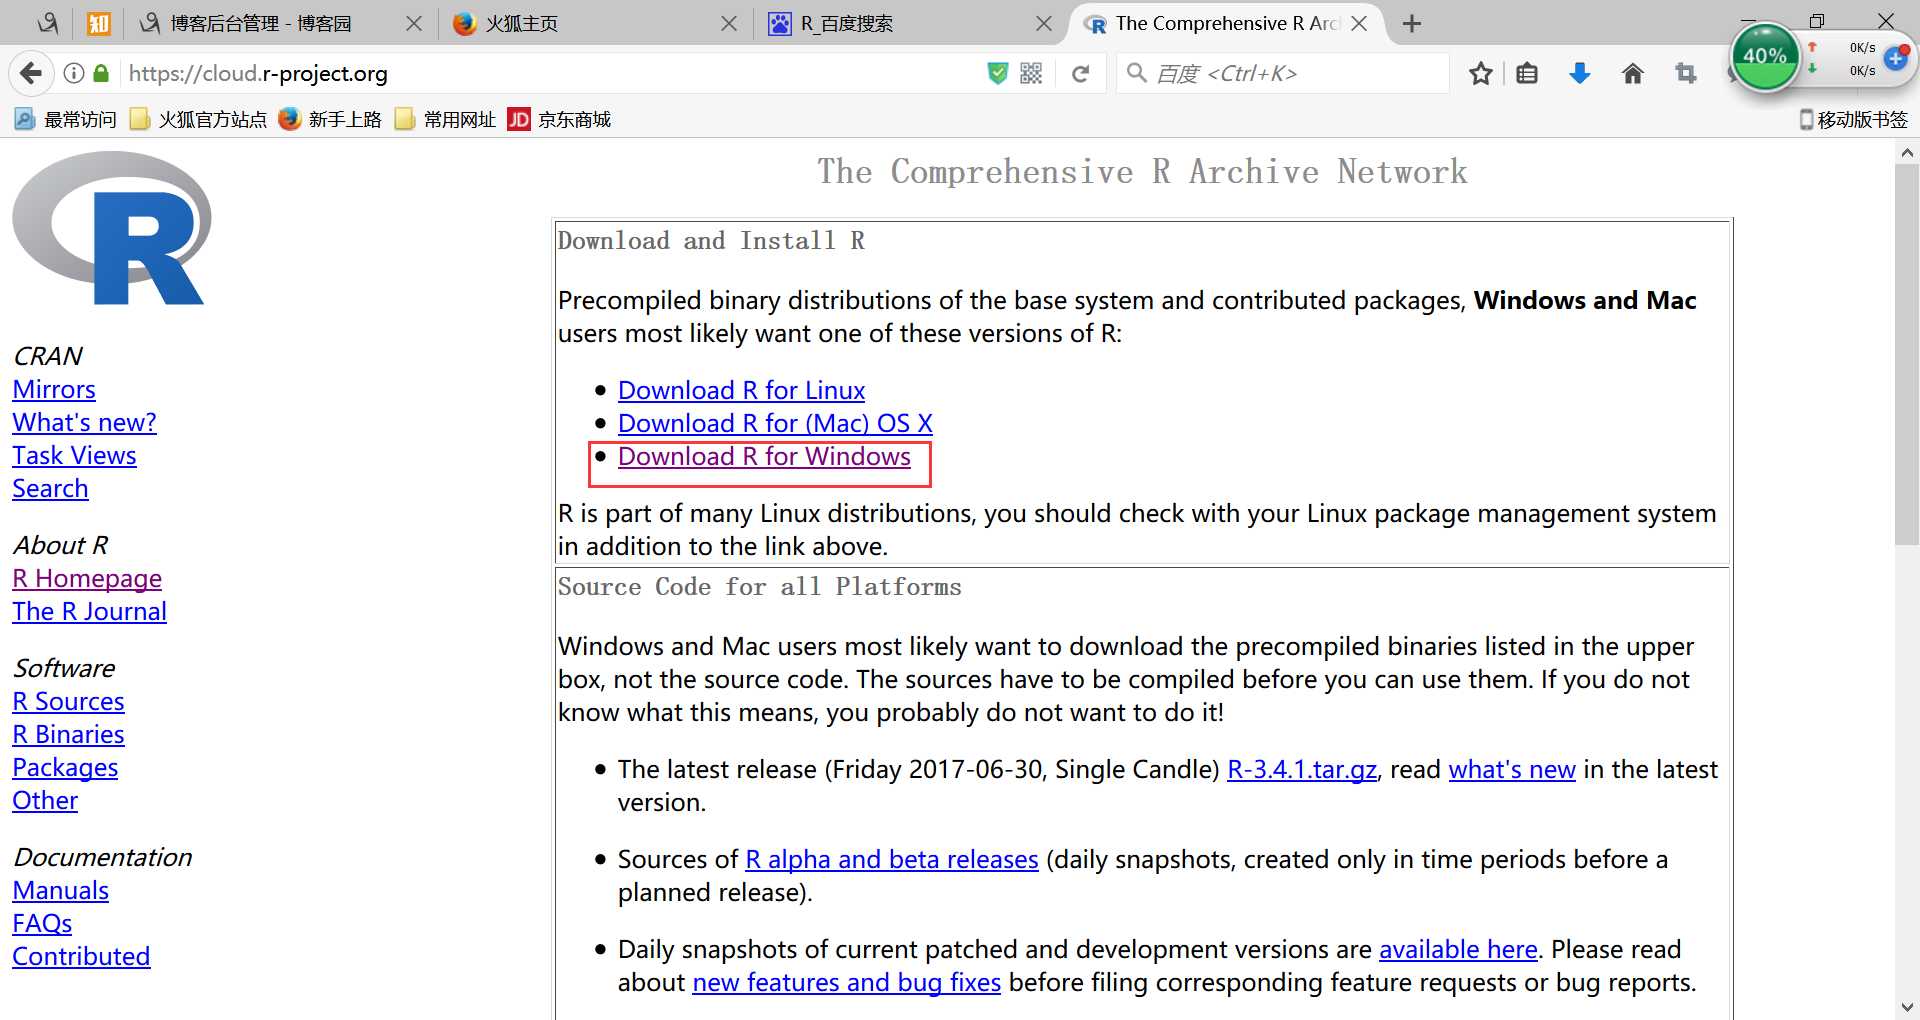Click the orange pinned tab icon
This screenshot has width=1920, height=1020.
pos(98,23)
